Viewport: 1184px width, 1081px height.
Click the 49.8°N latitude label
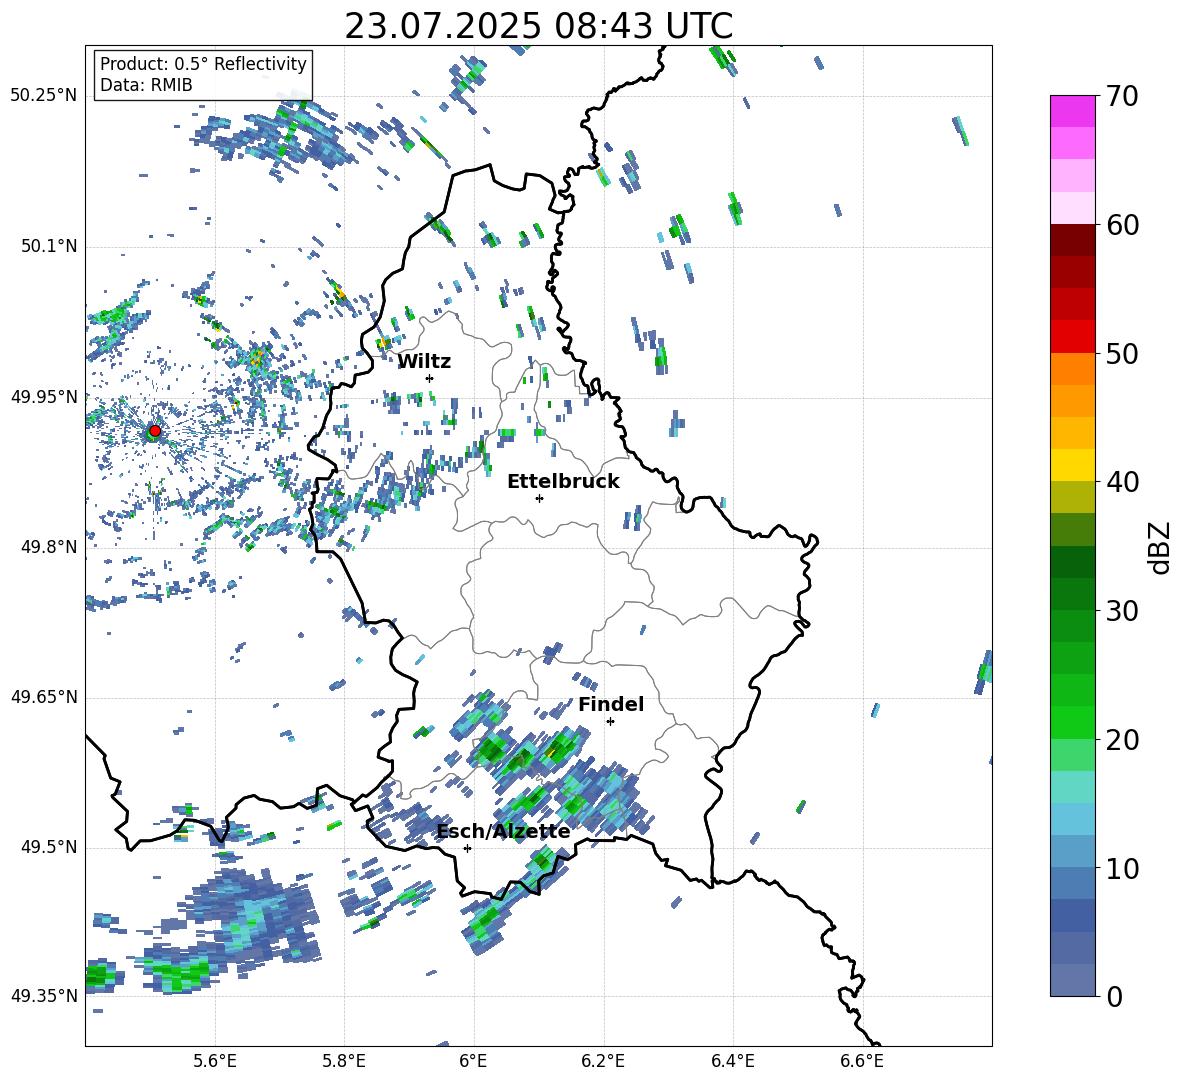(x=48, y=547)
